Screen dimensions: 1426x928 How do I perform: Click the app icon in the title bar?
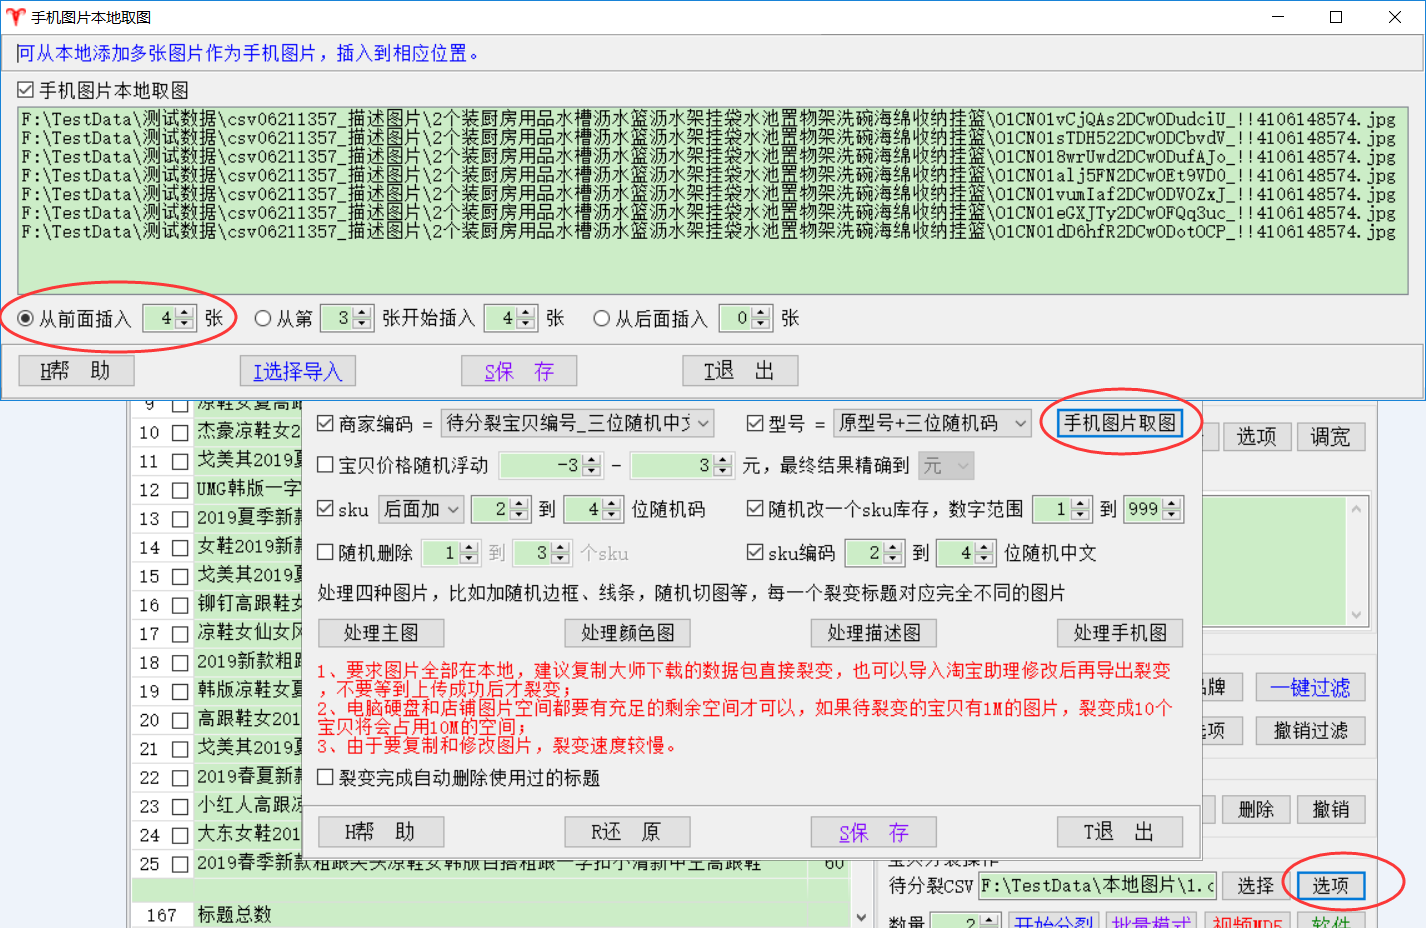pos(15,17)
